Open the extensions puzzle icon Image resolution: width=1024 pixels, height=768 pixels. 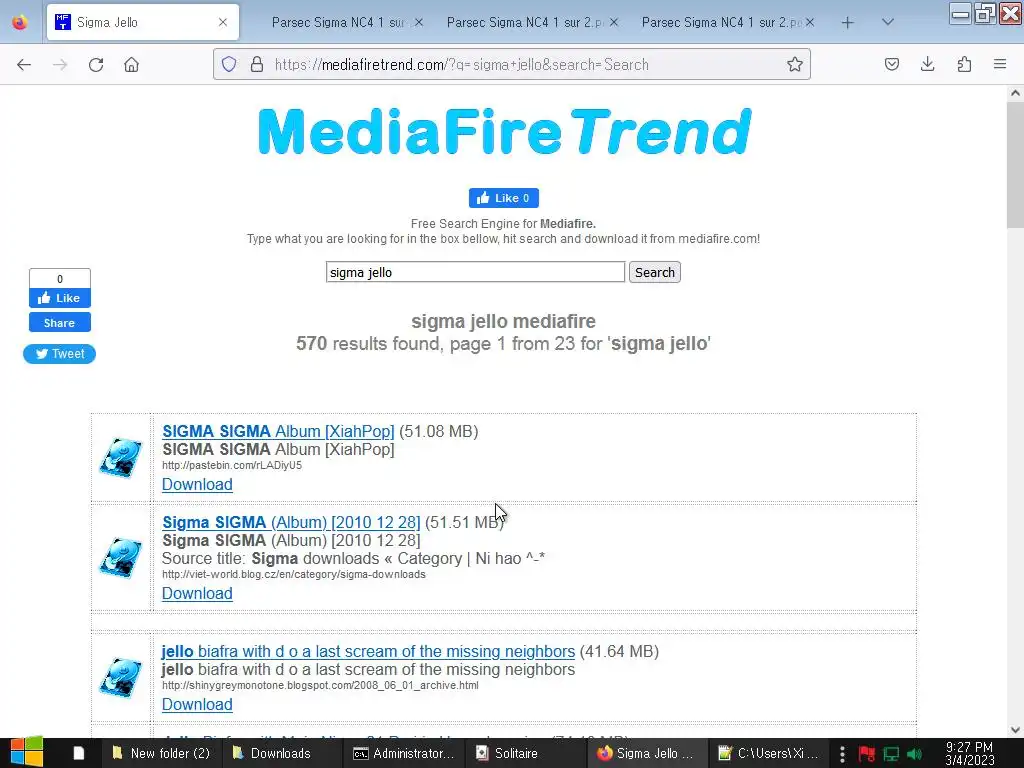click(x=964, y=64)
